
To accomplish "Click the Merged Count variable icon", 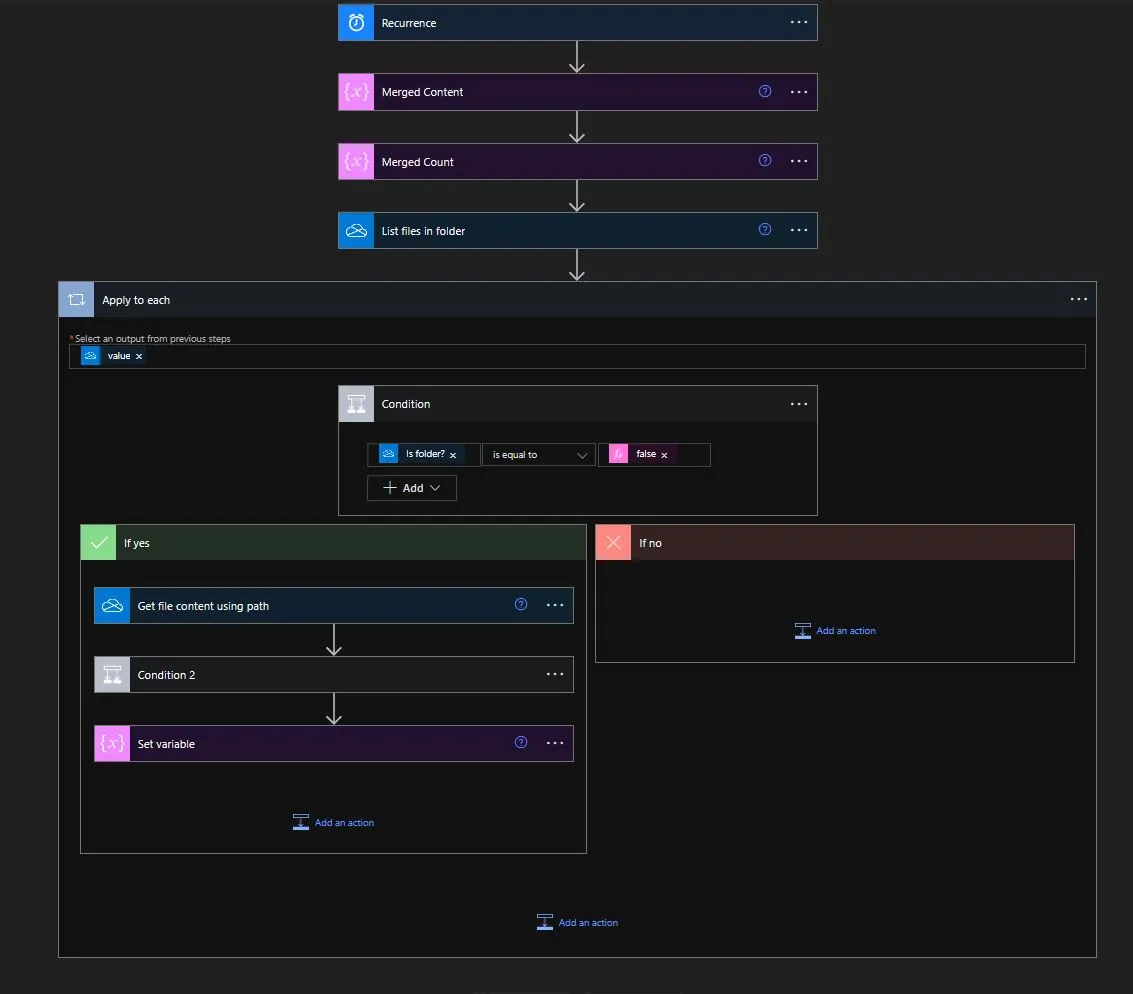I will coord(356,161).
